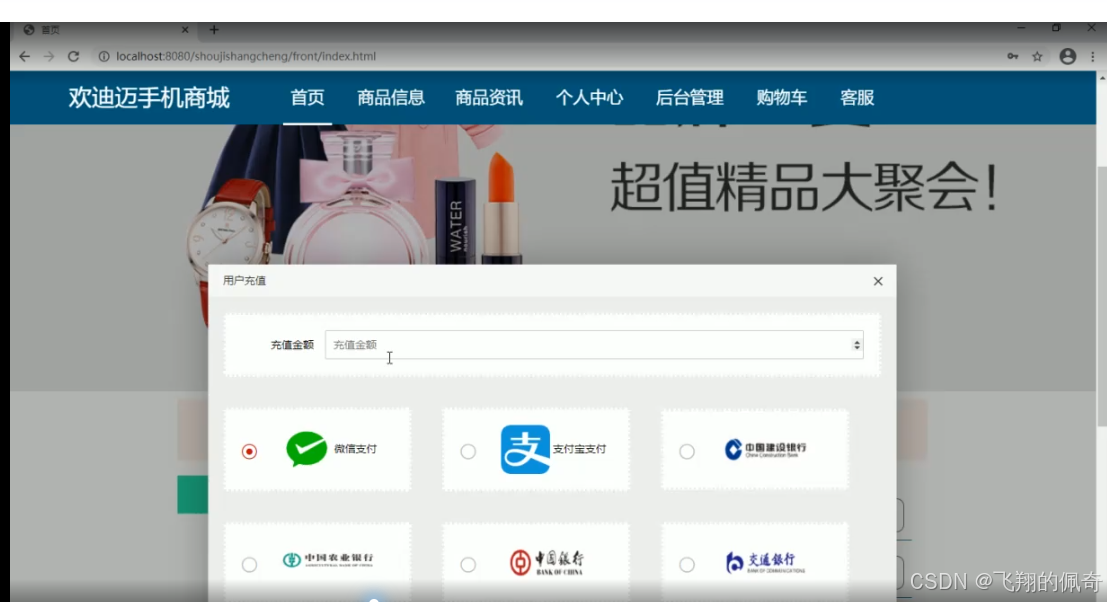Click the 微信支付 label text
Image resolution: width=1107 pixels, height=602 pixels.
point(355,449)
